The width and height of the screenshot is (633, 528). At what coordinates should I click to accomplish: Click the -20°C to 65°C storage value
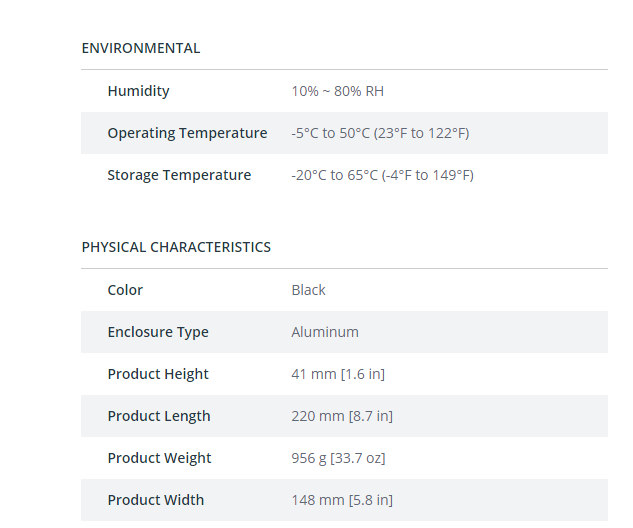382,175
